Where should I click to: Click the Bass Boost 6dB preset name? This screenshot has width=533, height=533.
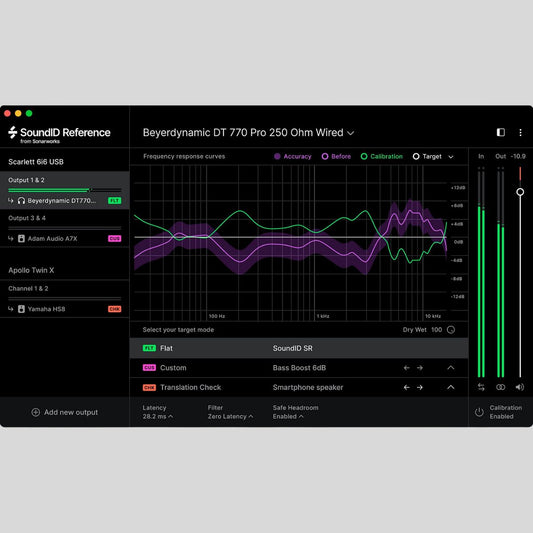[x=299, y=368]
